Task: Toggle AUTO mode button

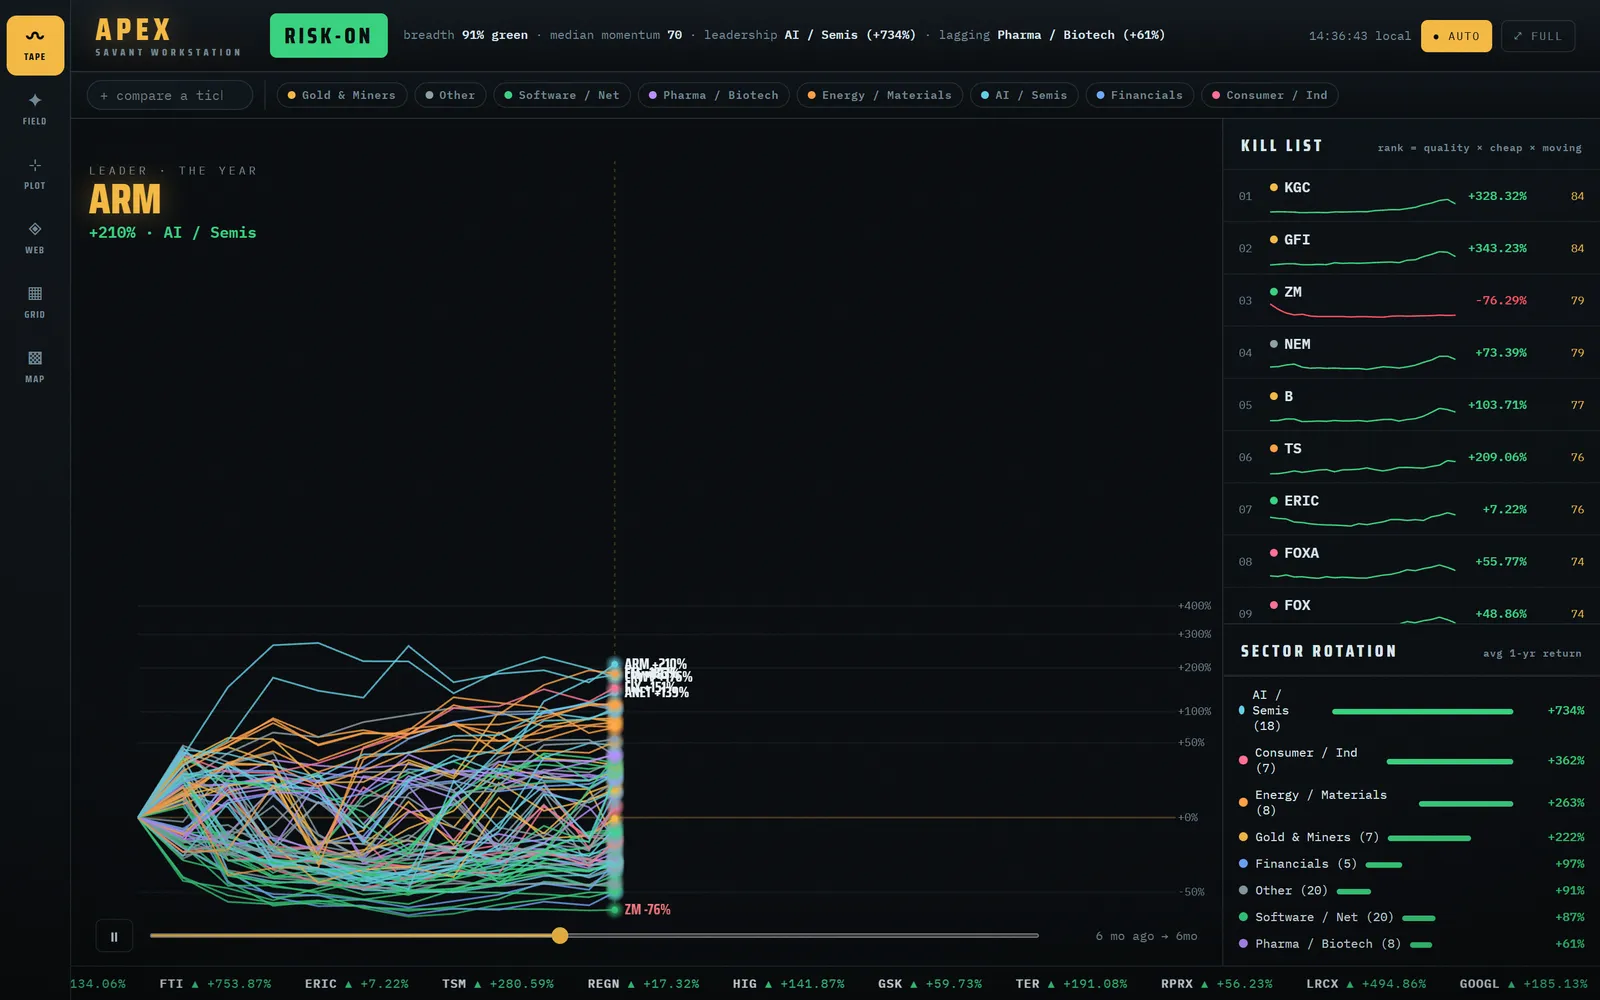Action: [1456, 36]
